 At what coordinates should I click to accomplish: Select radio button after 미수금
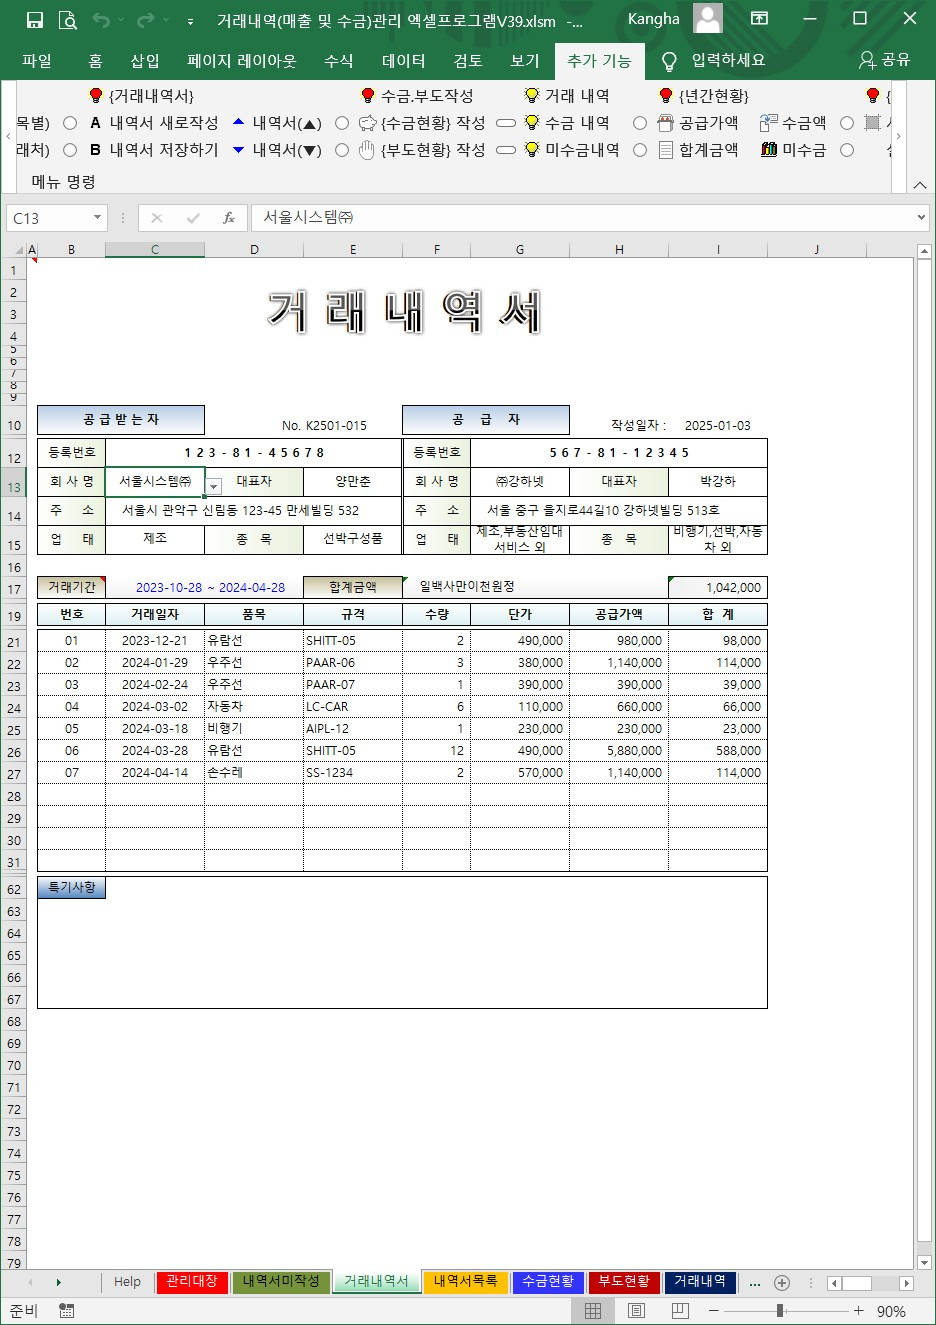pyautogui.click(x=847, y=150)
